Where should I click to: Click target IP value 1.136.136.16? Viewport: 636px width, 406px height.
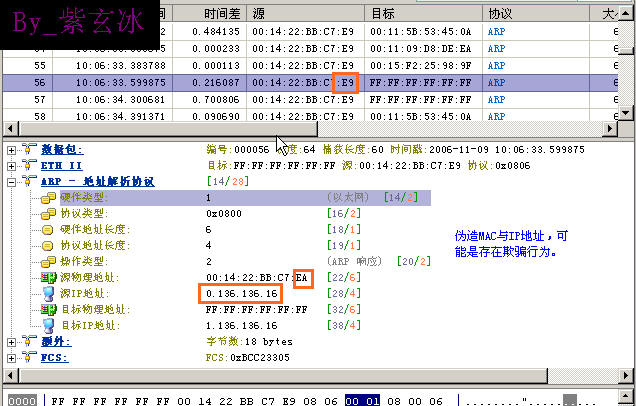point(242,326)
